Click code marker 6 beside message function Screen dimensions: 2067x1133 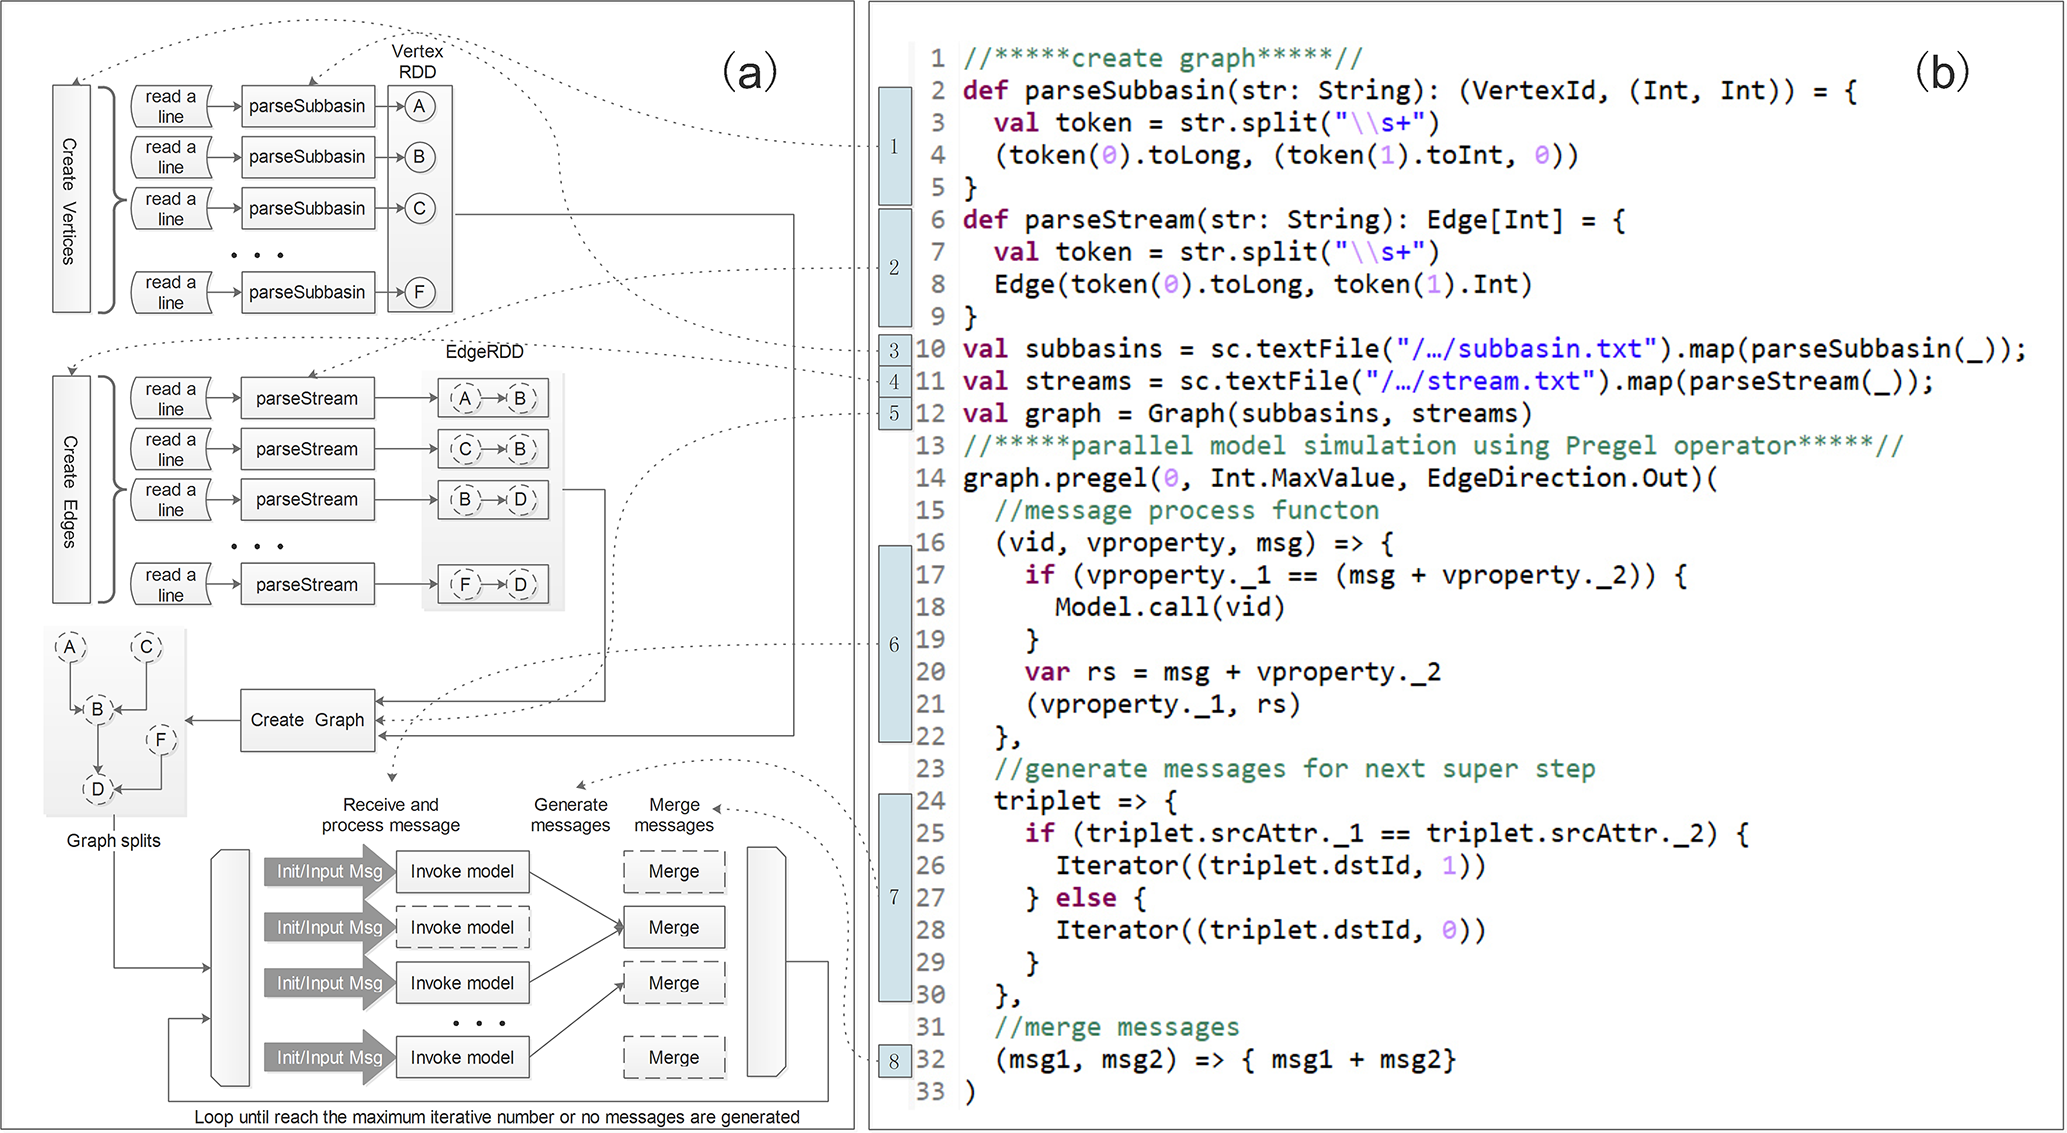[x=894, y=644]
